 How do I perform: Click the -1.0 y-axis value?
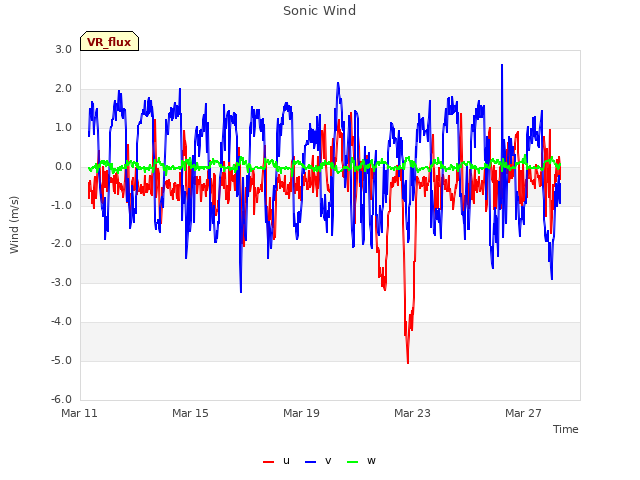(62, 205)
